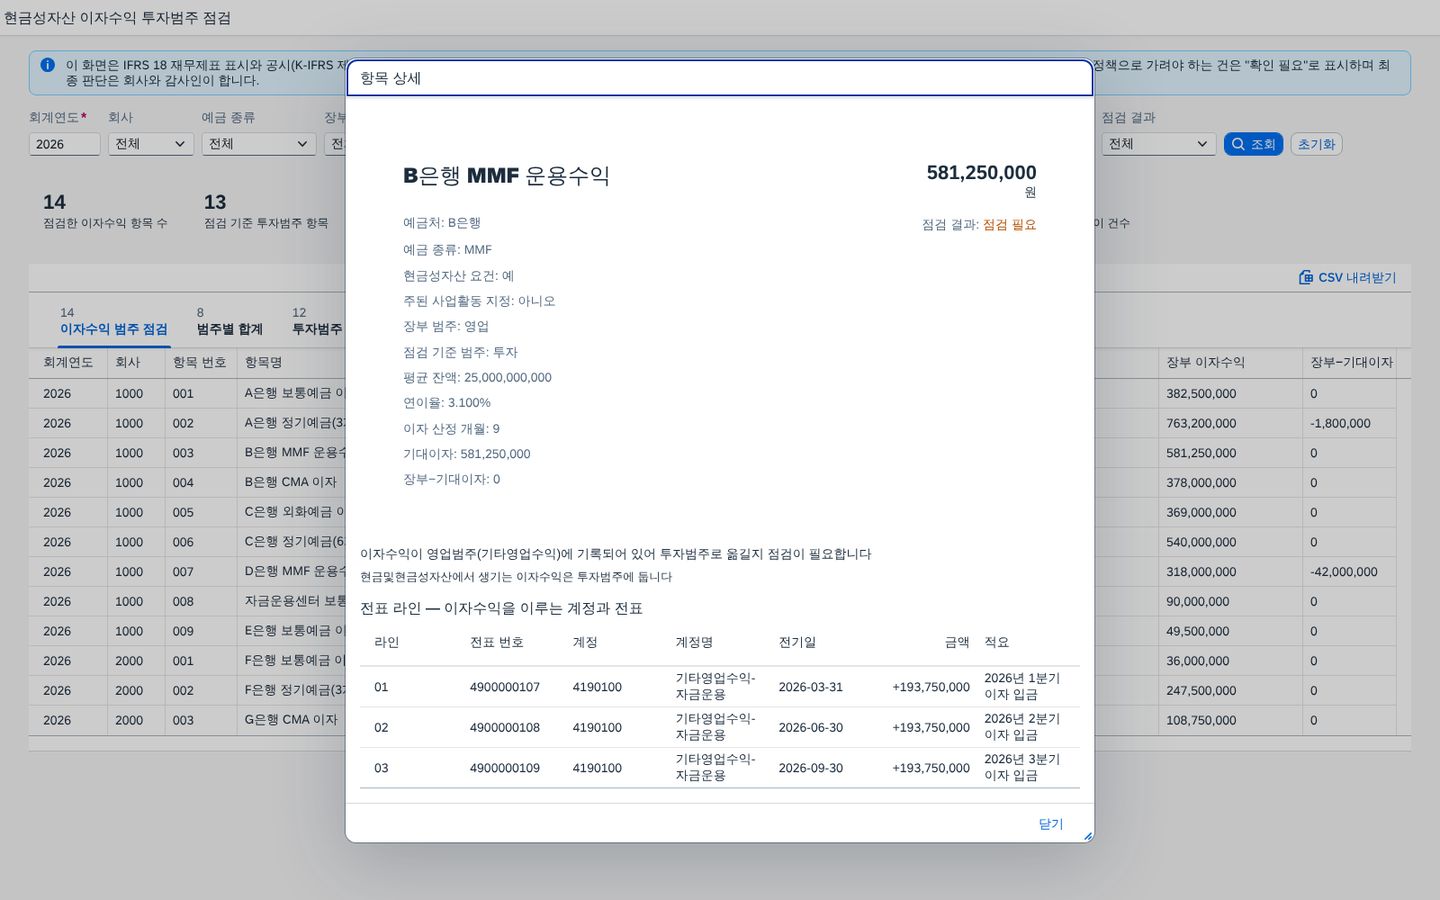Viewport: 1440px width, 900px height.
Task: Click the 항목 번호 column header
Action: (x=200, y=362)
